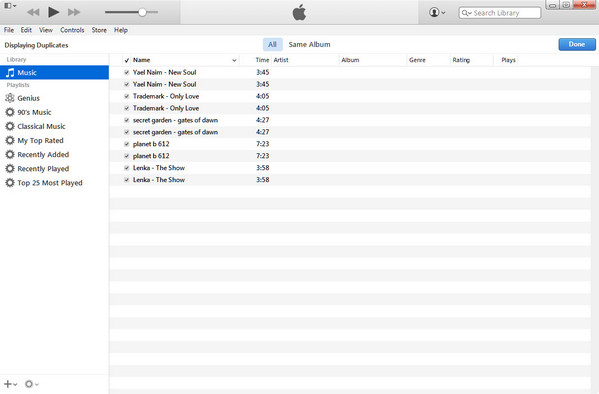Open the Genius playlist
This screenshot has height=394, width=599.
pos(54,98)
